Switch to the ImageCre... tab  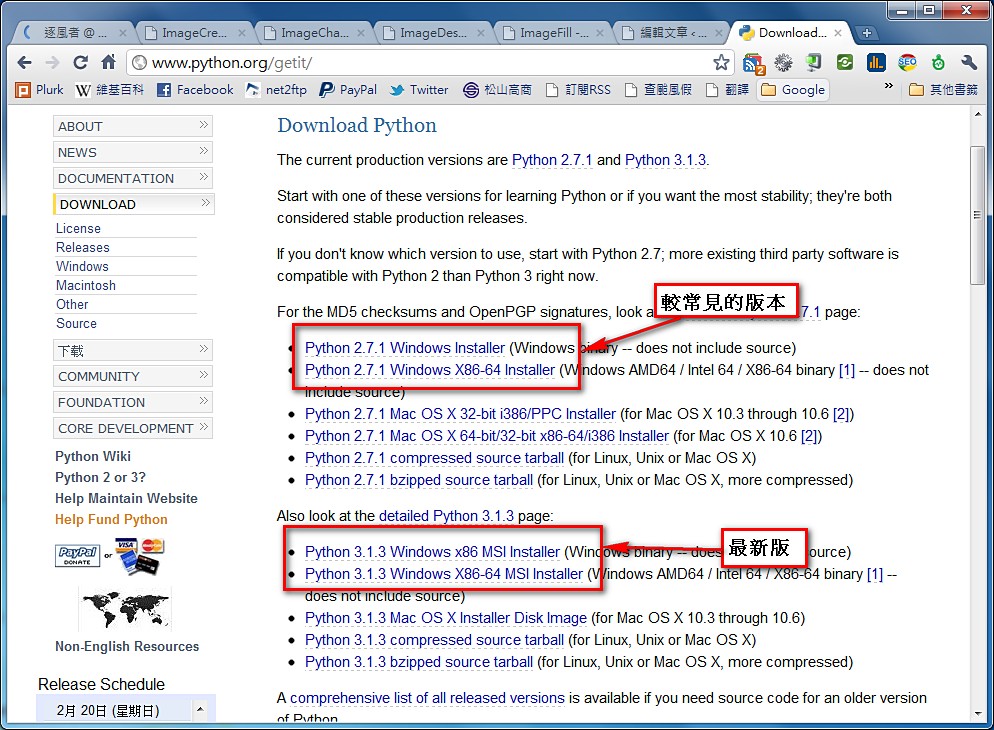[193, 33]
